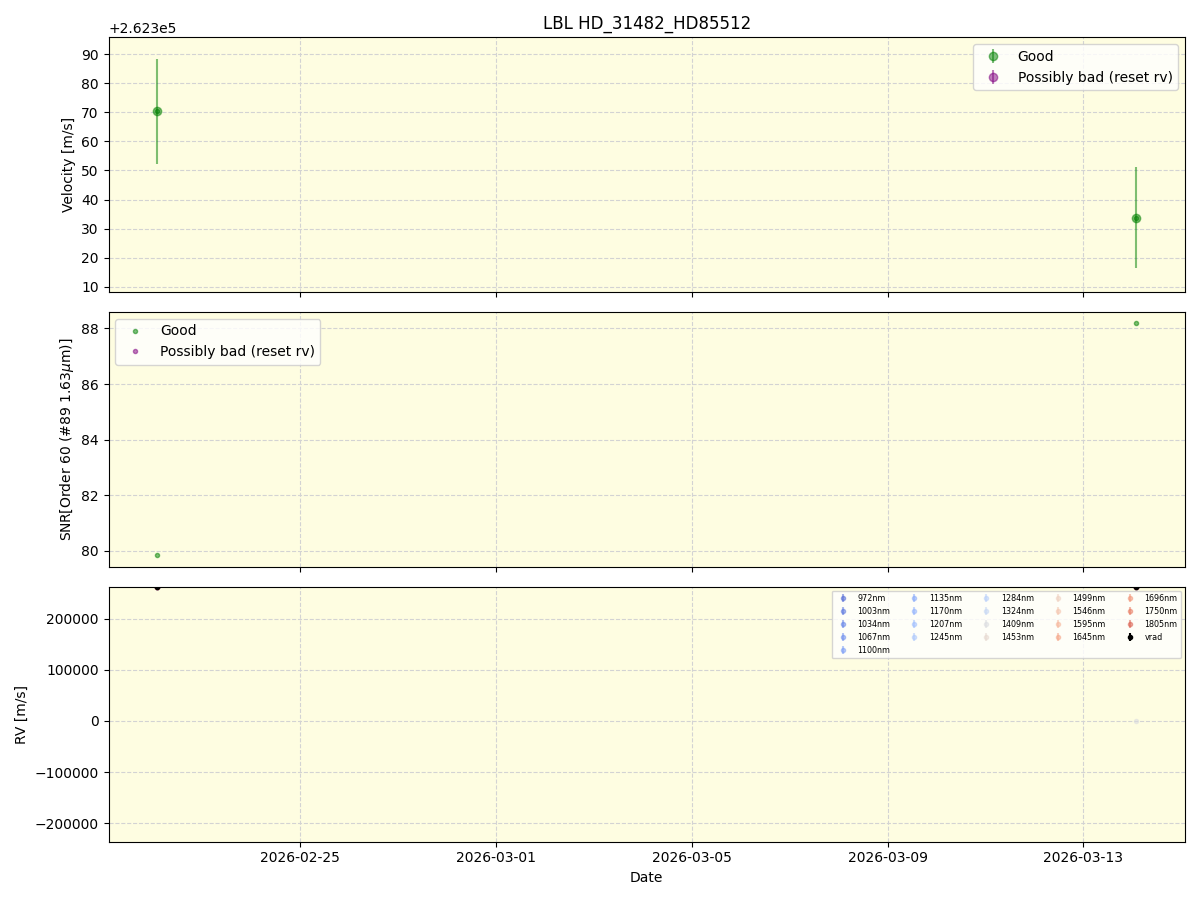Screen dimensions: 1200x900
Task: Select the SNR data point near 80
Action: tap(157, 555)
